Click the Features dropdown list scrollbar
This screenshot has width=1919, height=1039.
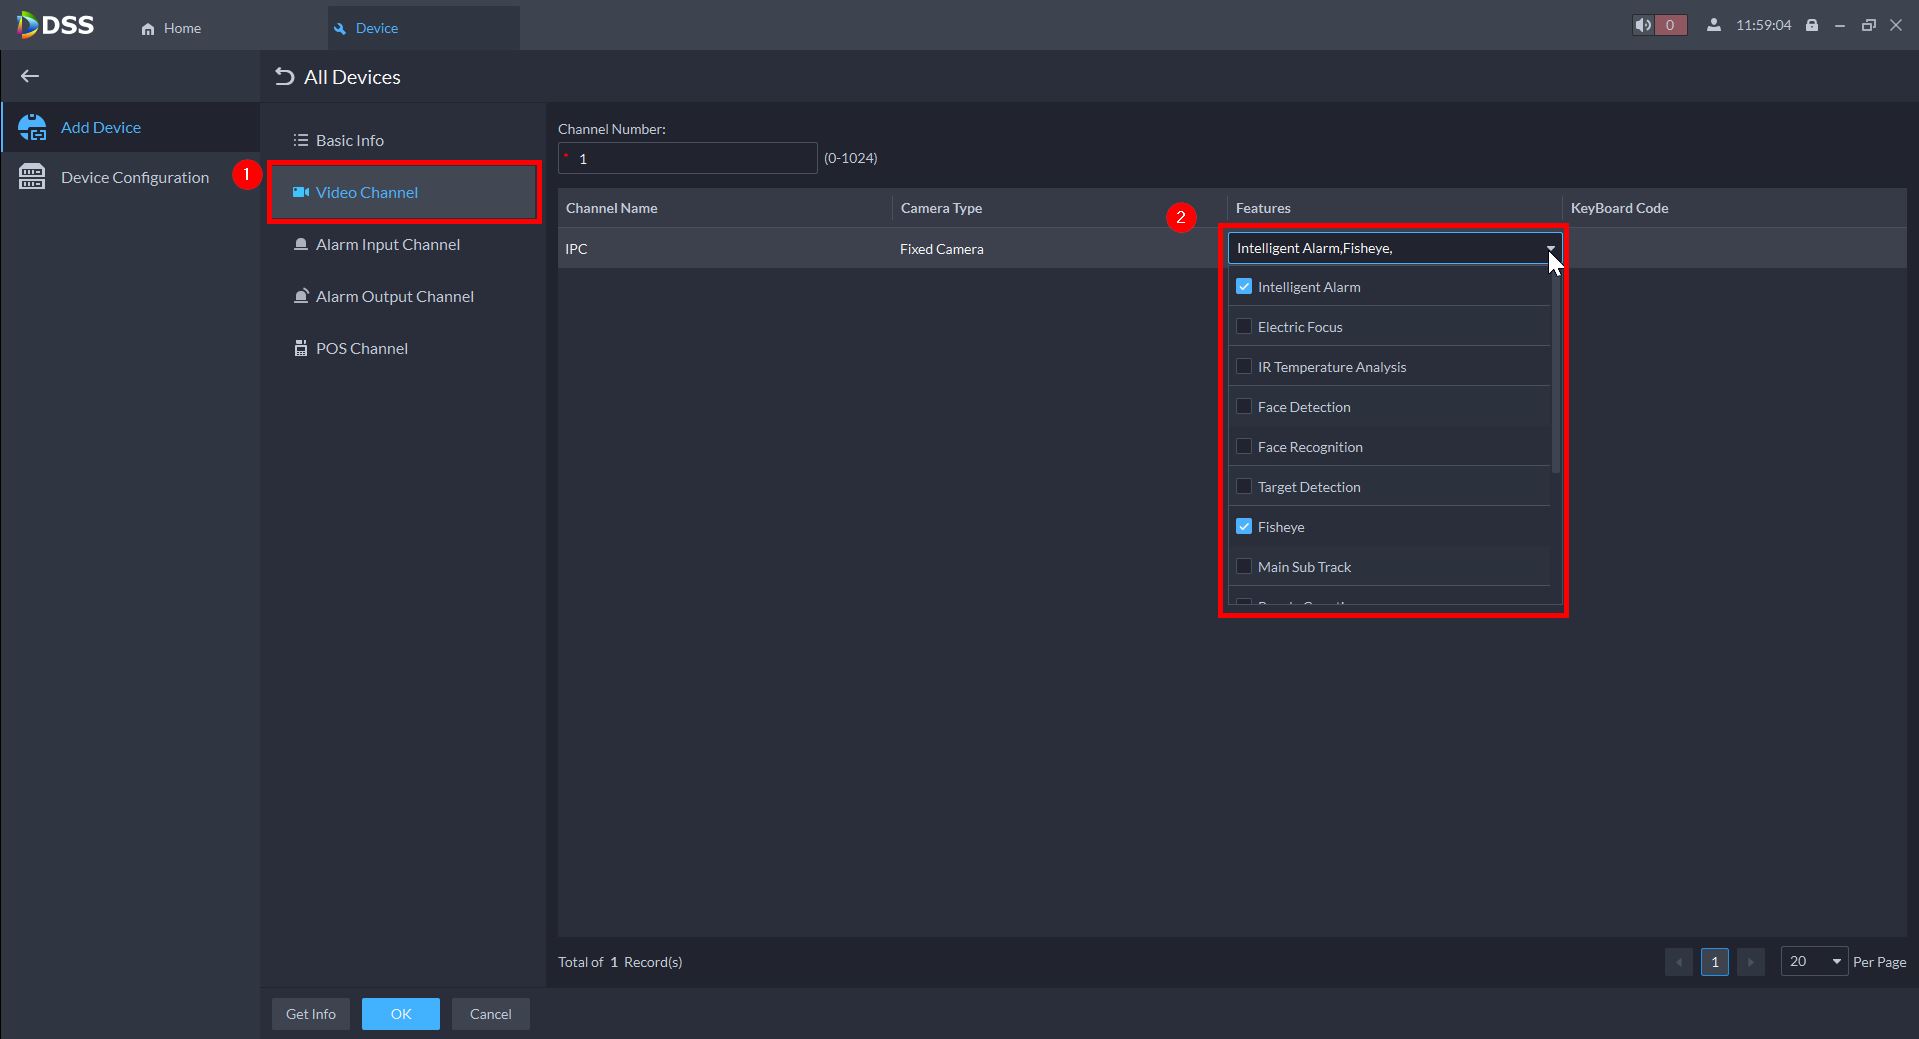[x=1556, y=370]
